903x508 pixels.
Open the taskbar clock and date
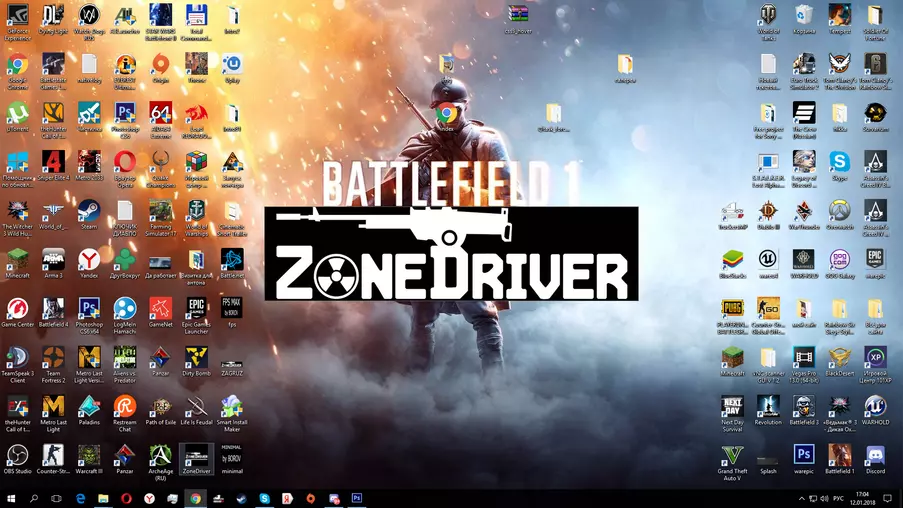pos(862,498)
